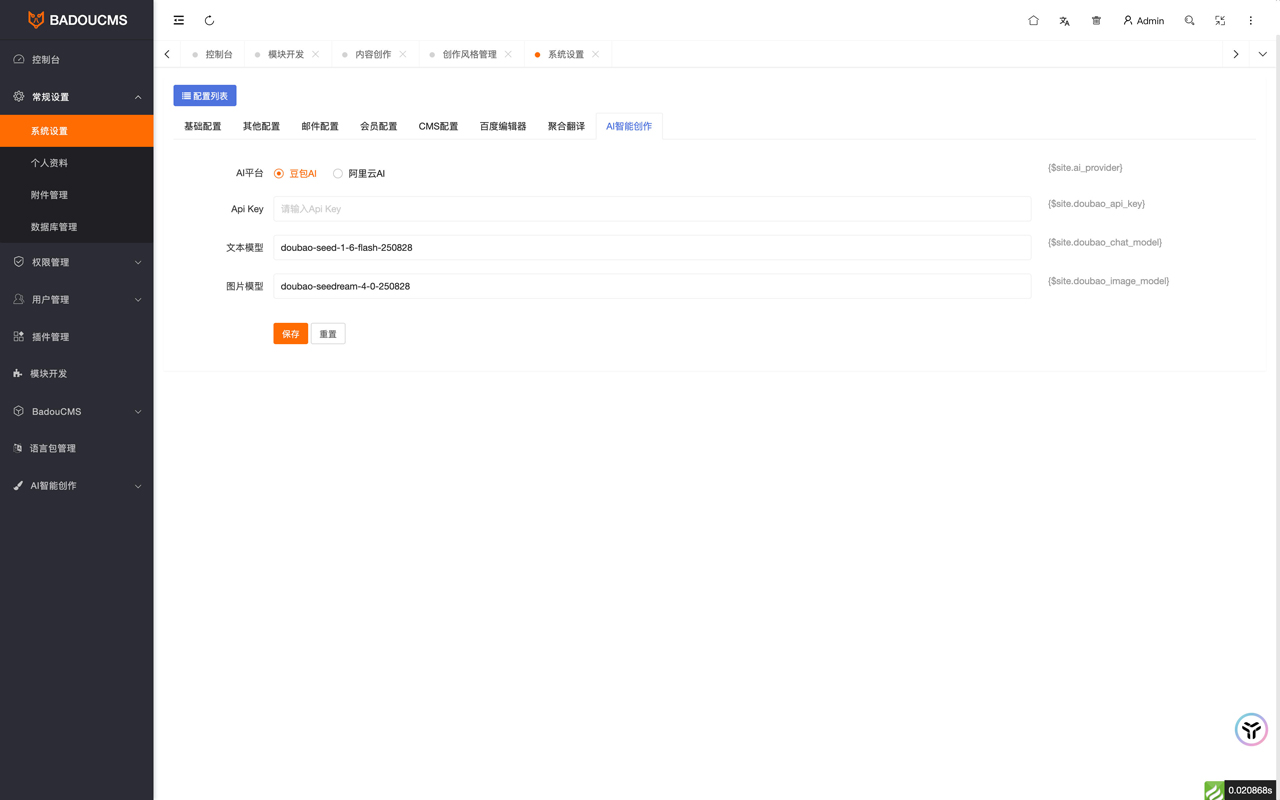1280x800 pixels.
Task: Expand the AI智能创作 sidebar menu
Action: tap(77, 486)
